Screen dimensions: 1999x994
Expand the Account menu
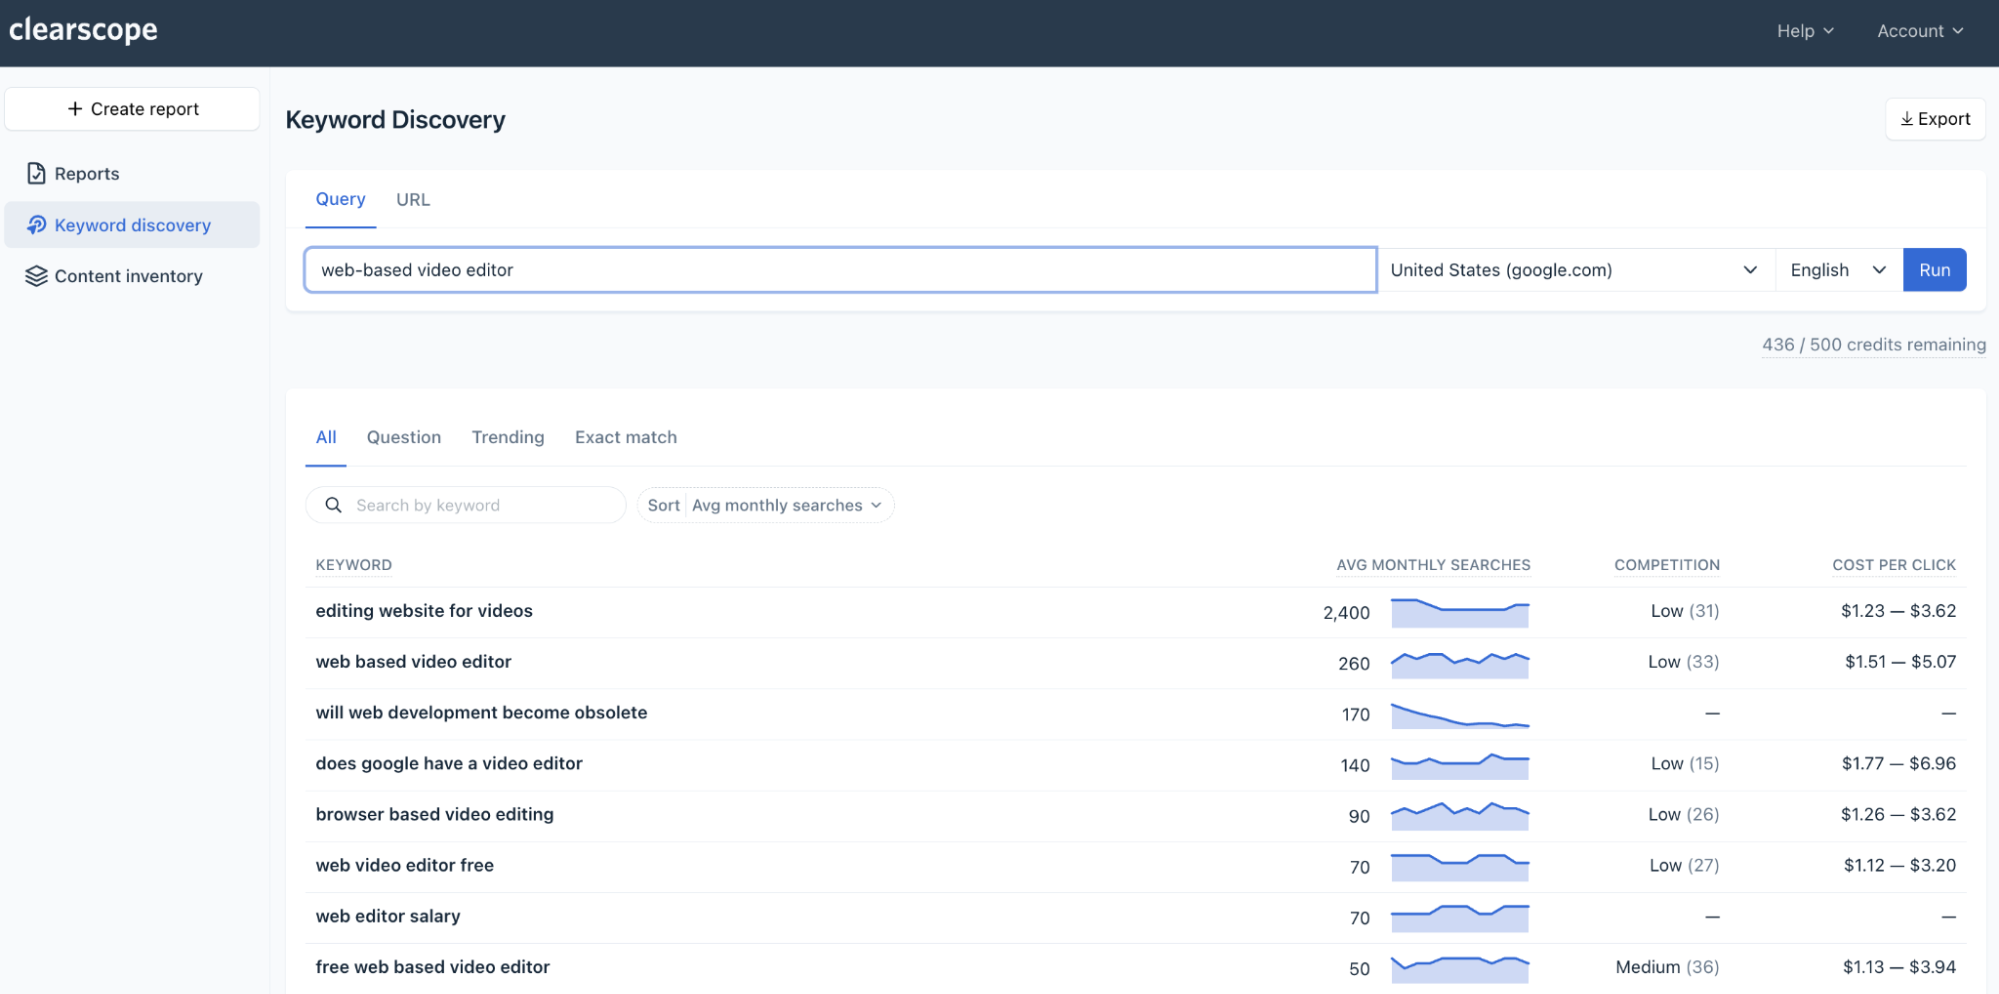click(x=1919, y=31)
